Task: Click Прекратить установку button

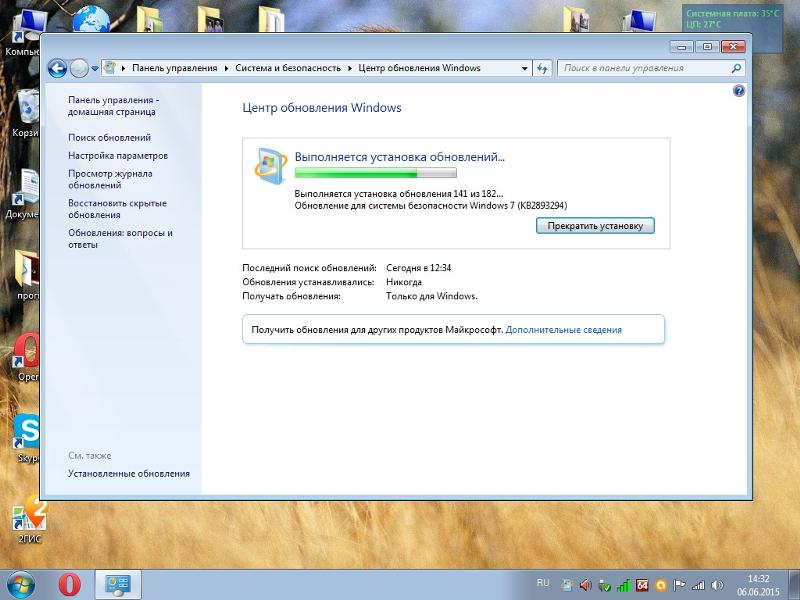Action: [x=595, y=226]
